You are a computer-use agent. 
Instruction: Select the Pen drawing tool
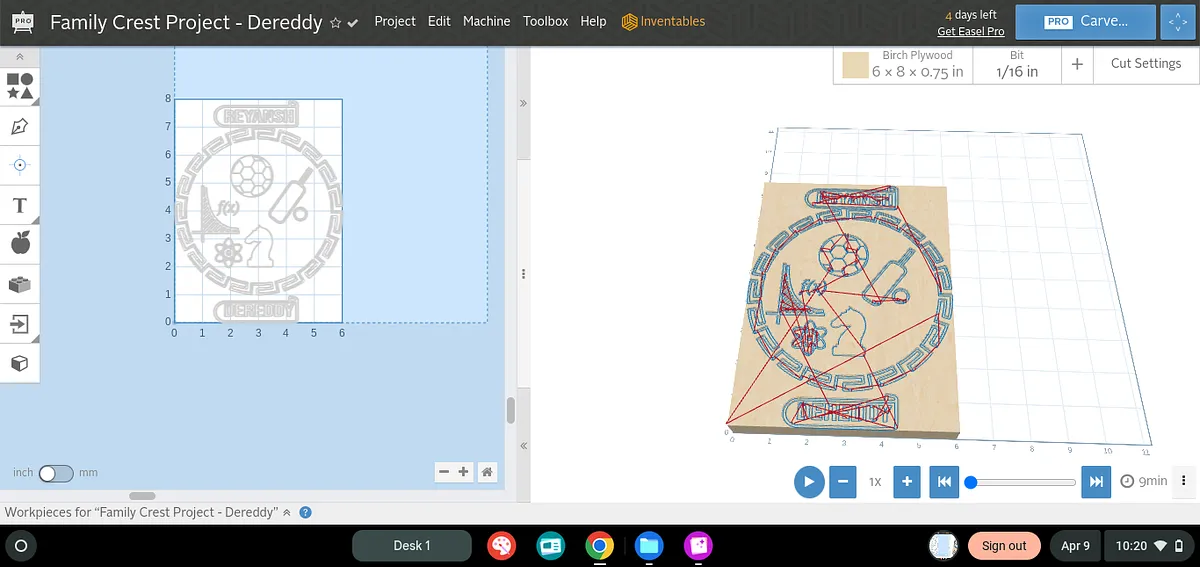[20, 127]
